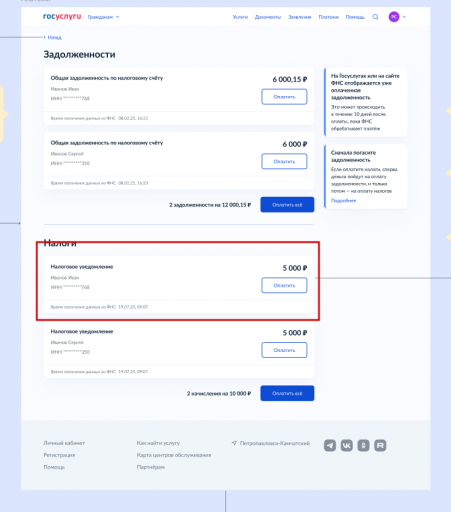Open the Подробнее link
This screenshot has width=451, height=512.
343,200
